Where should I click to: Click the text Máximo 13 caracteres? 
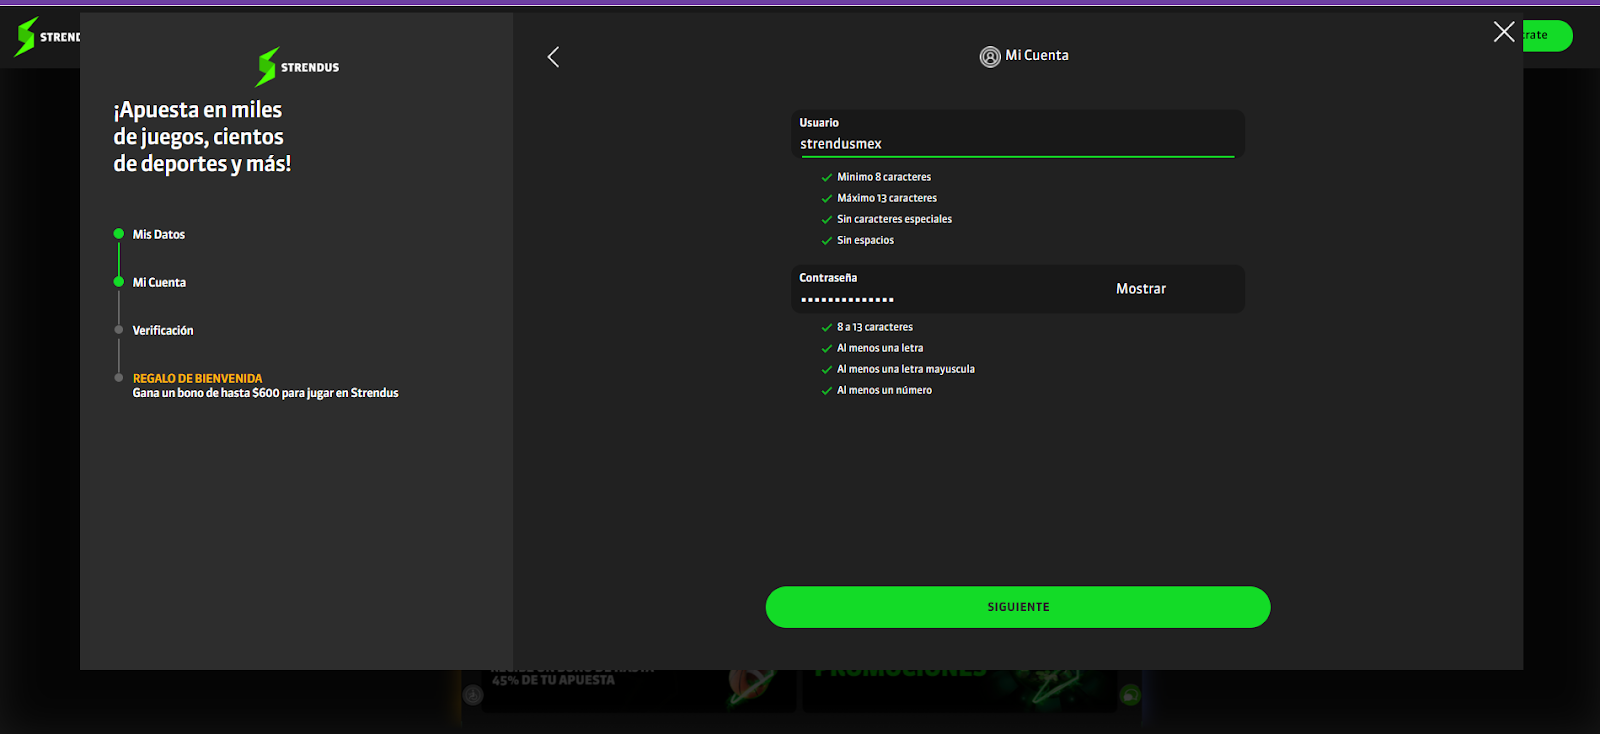click(887, 198)
